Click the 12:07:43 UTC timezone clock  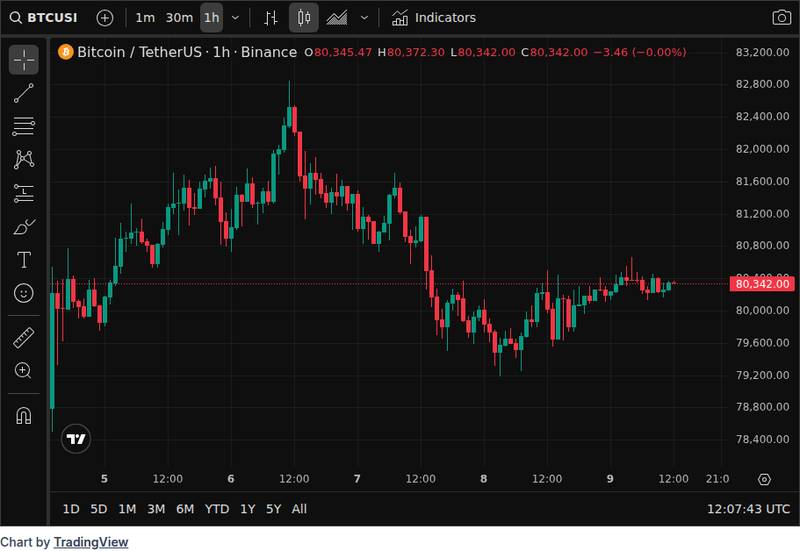748,509
